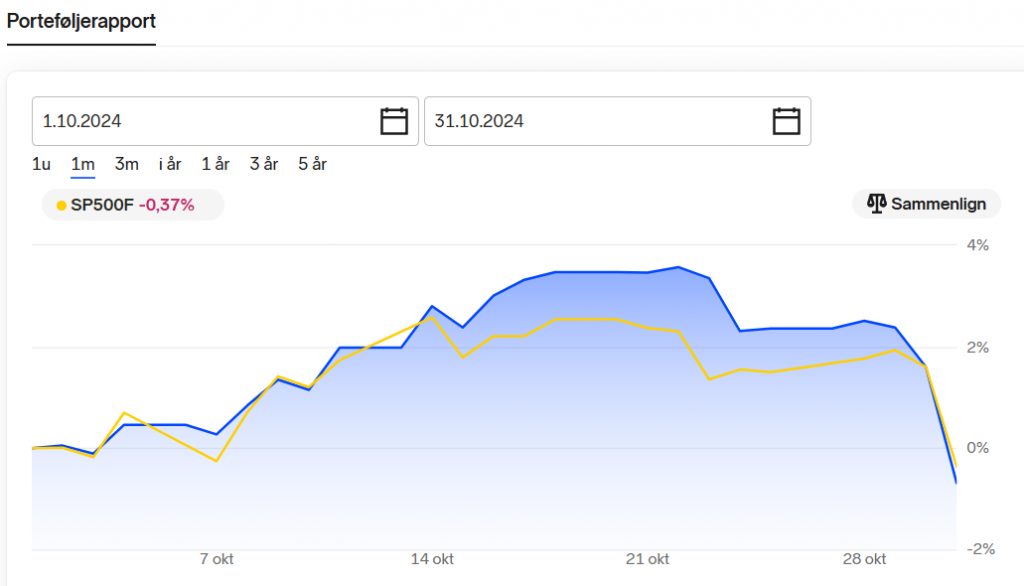Image resolution: width=1024 pixels, height=586 pixels.
Task: Choose the 3 år time range
Action: point(264,164)
